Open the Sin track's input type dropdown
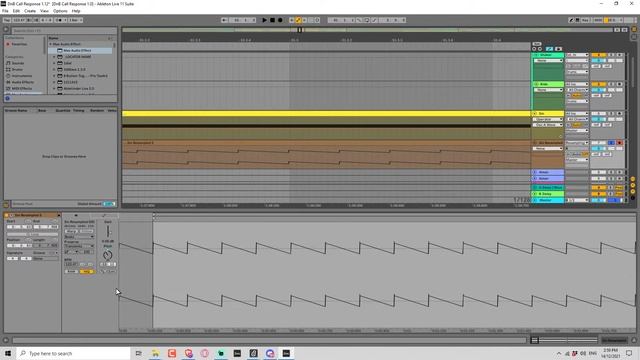Image resolution: width=640 pixels, height=360 pixels. 577,113
